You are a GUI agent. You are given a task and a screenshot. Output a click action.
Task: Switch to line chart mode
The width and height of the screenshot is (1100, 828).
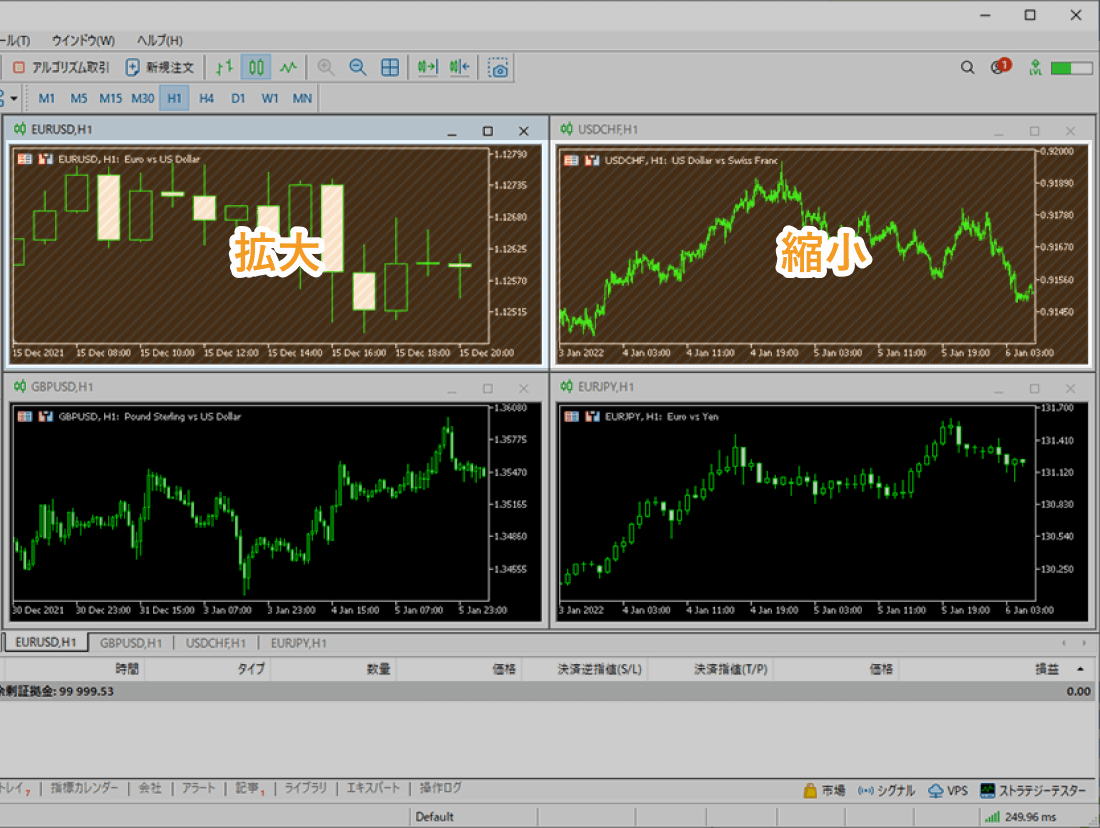[x=289, y=67]
